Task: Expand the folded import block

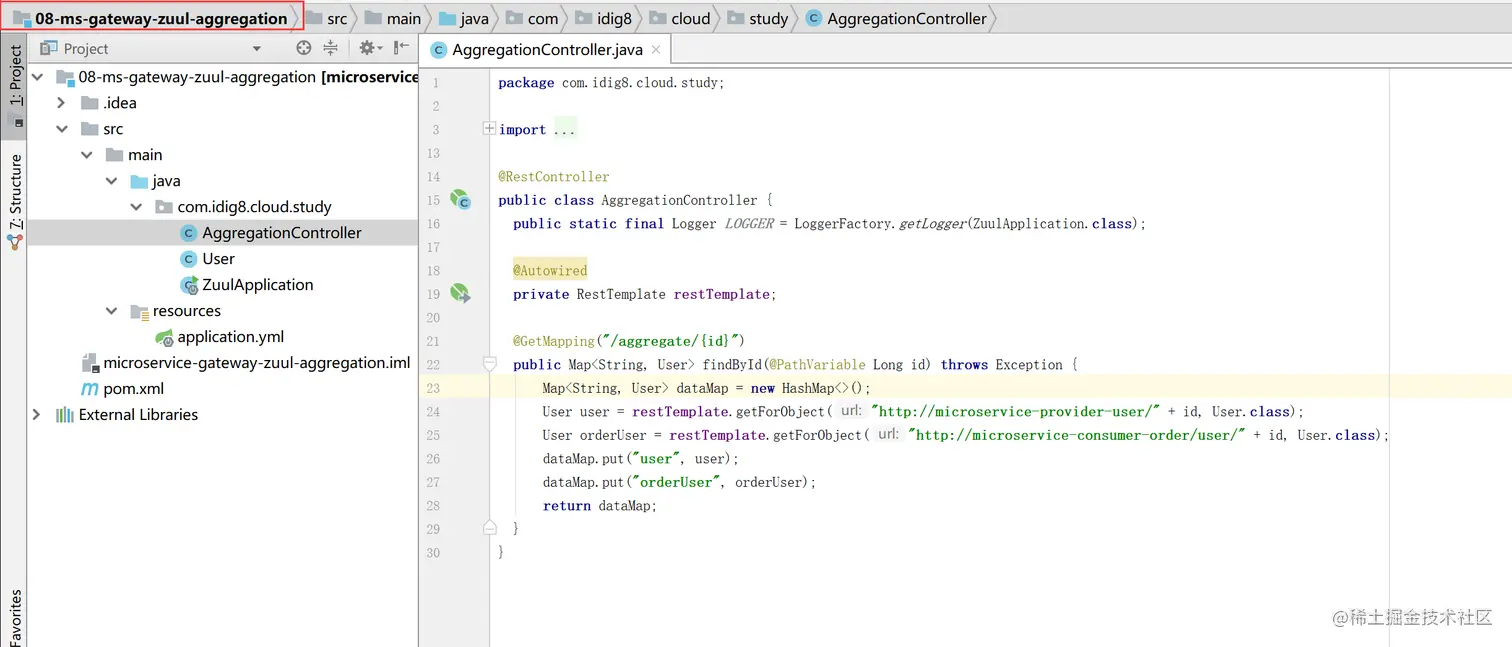Action: 489,129
